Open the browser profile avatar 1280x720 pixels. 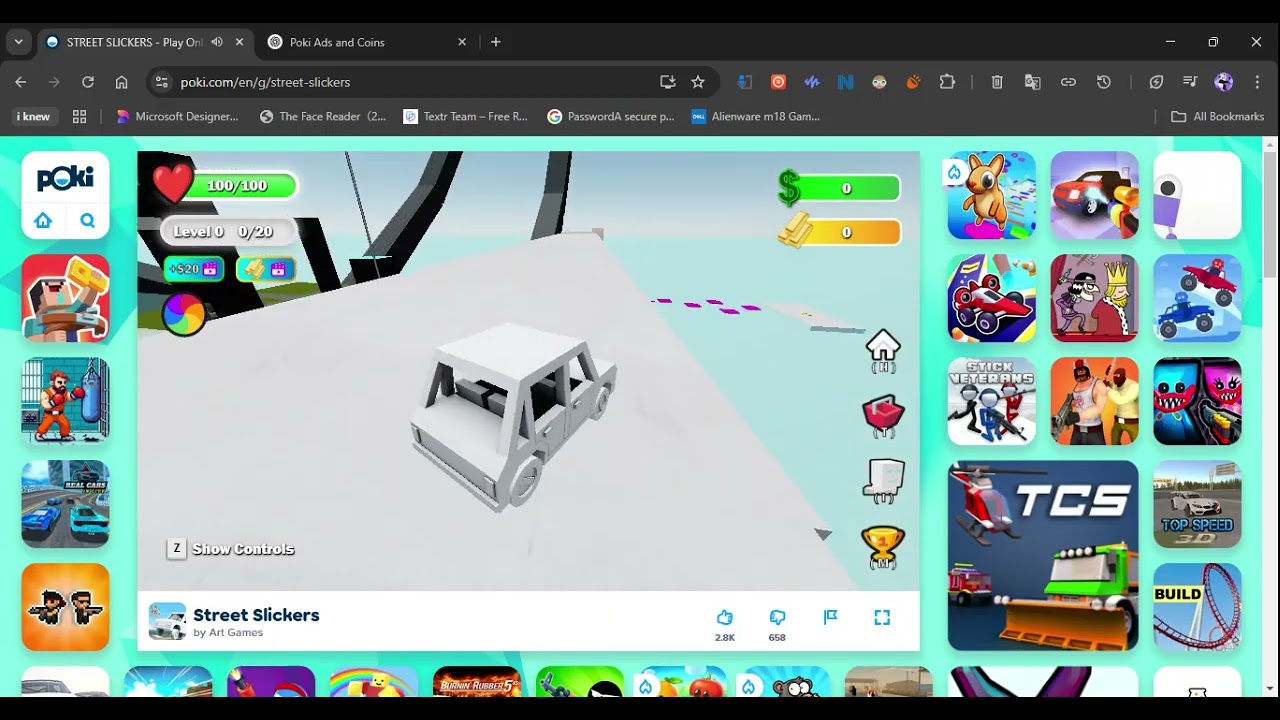pos(1224,82)
